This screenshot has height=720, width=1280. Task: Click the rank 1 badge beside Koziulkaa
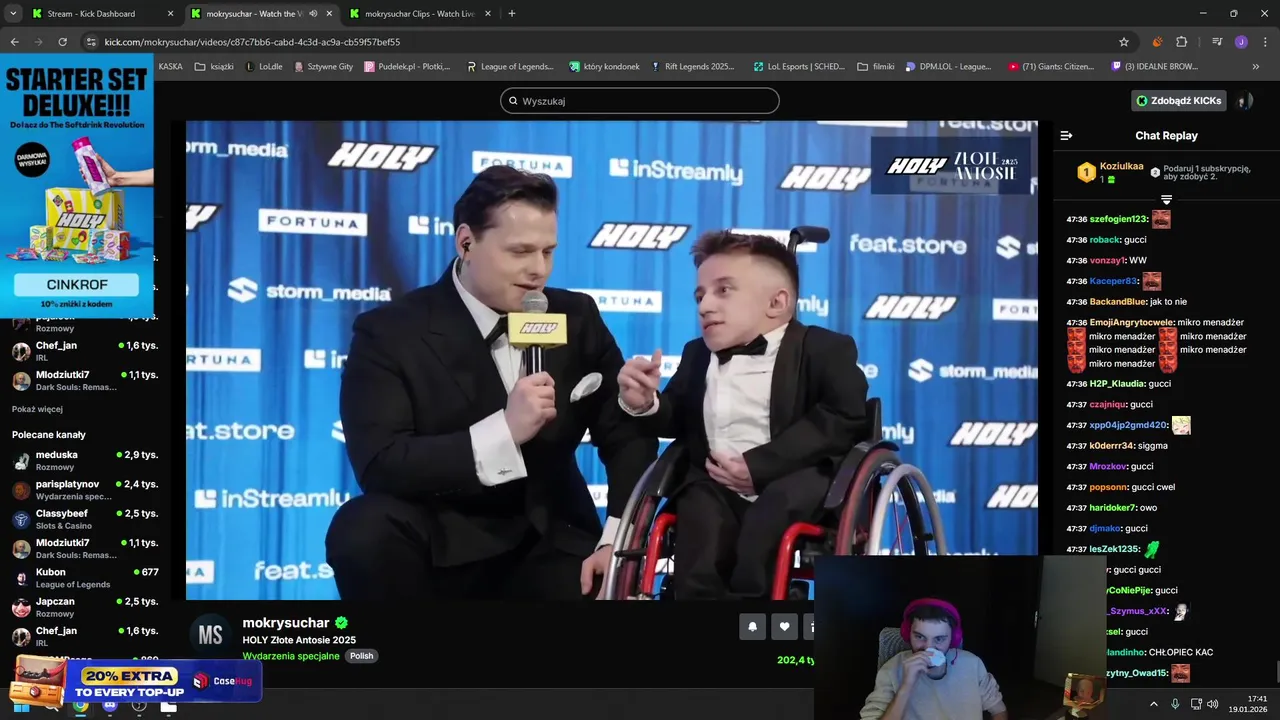click(x=1086, y=172)
